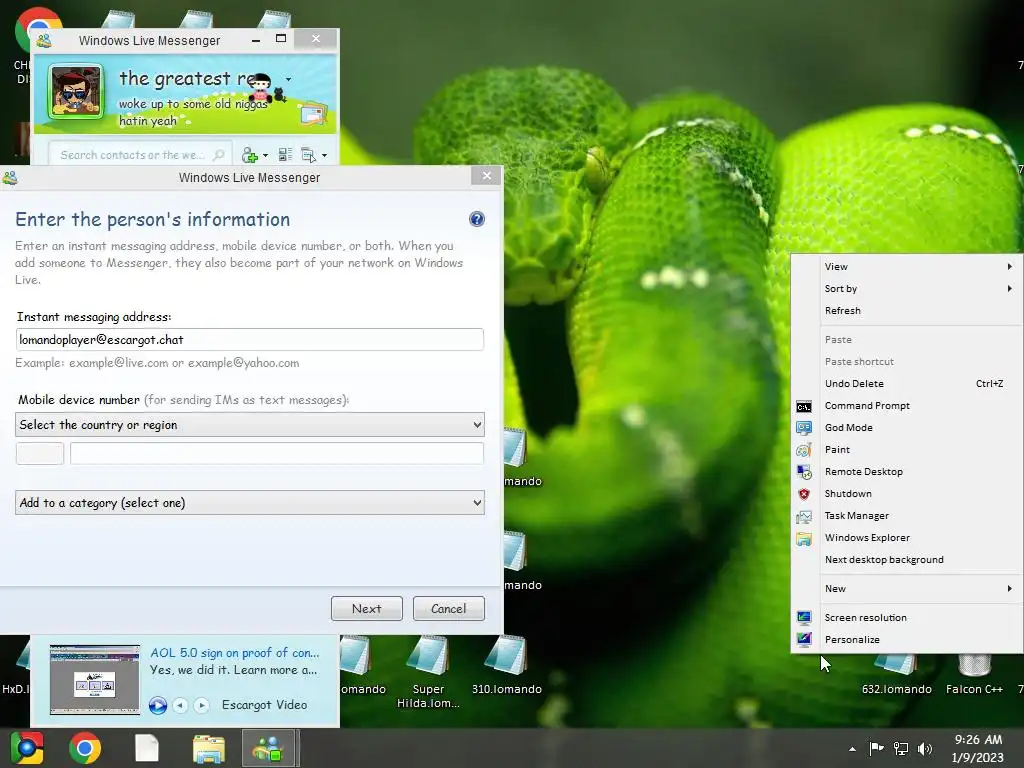Click the Remote Desktop menu icon

coord(804,472)
